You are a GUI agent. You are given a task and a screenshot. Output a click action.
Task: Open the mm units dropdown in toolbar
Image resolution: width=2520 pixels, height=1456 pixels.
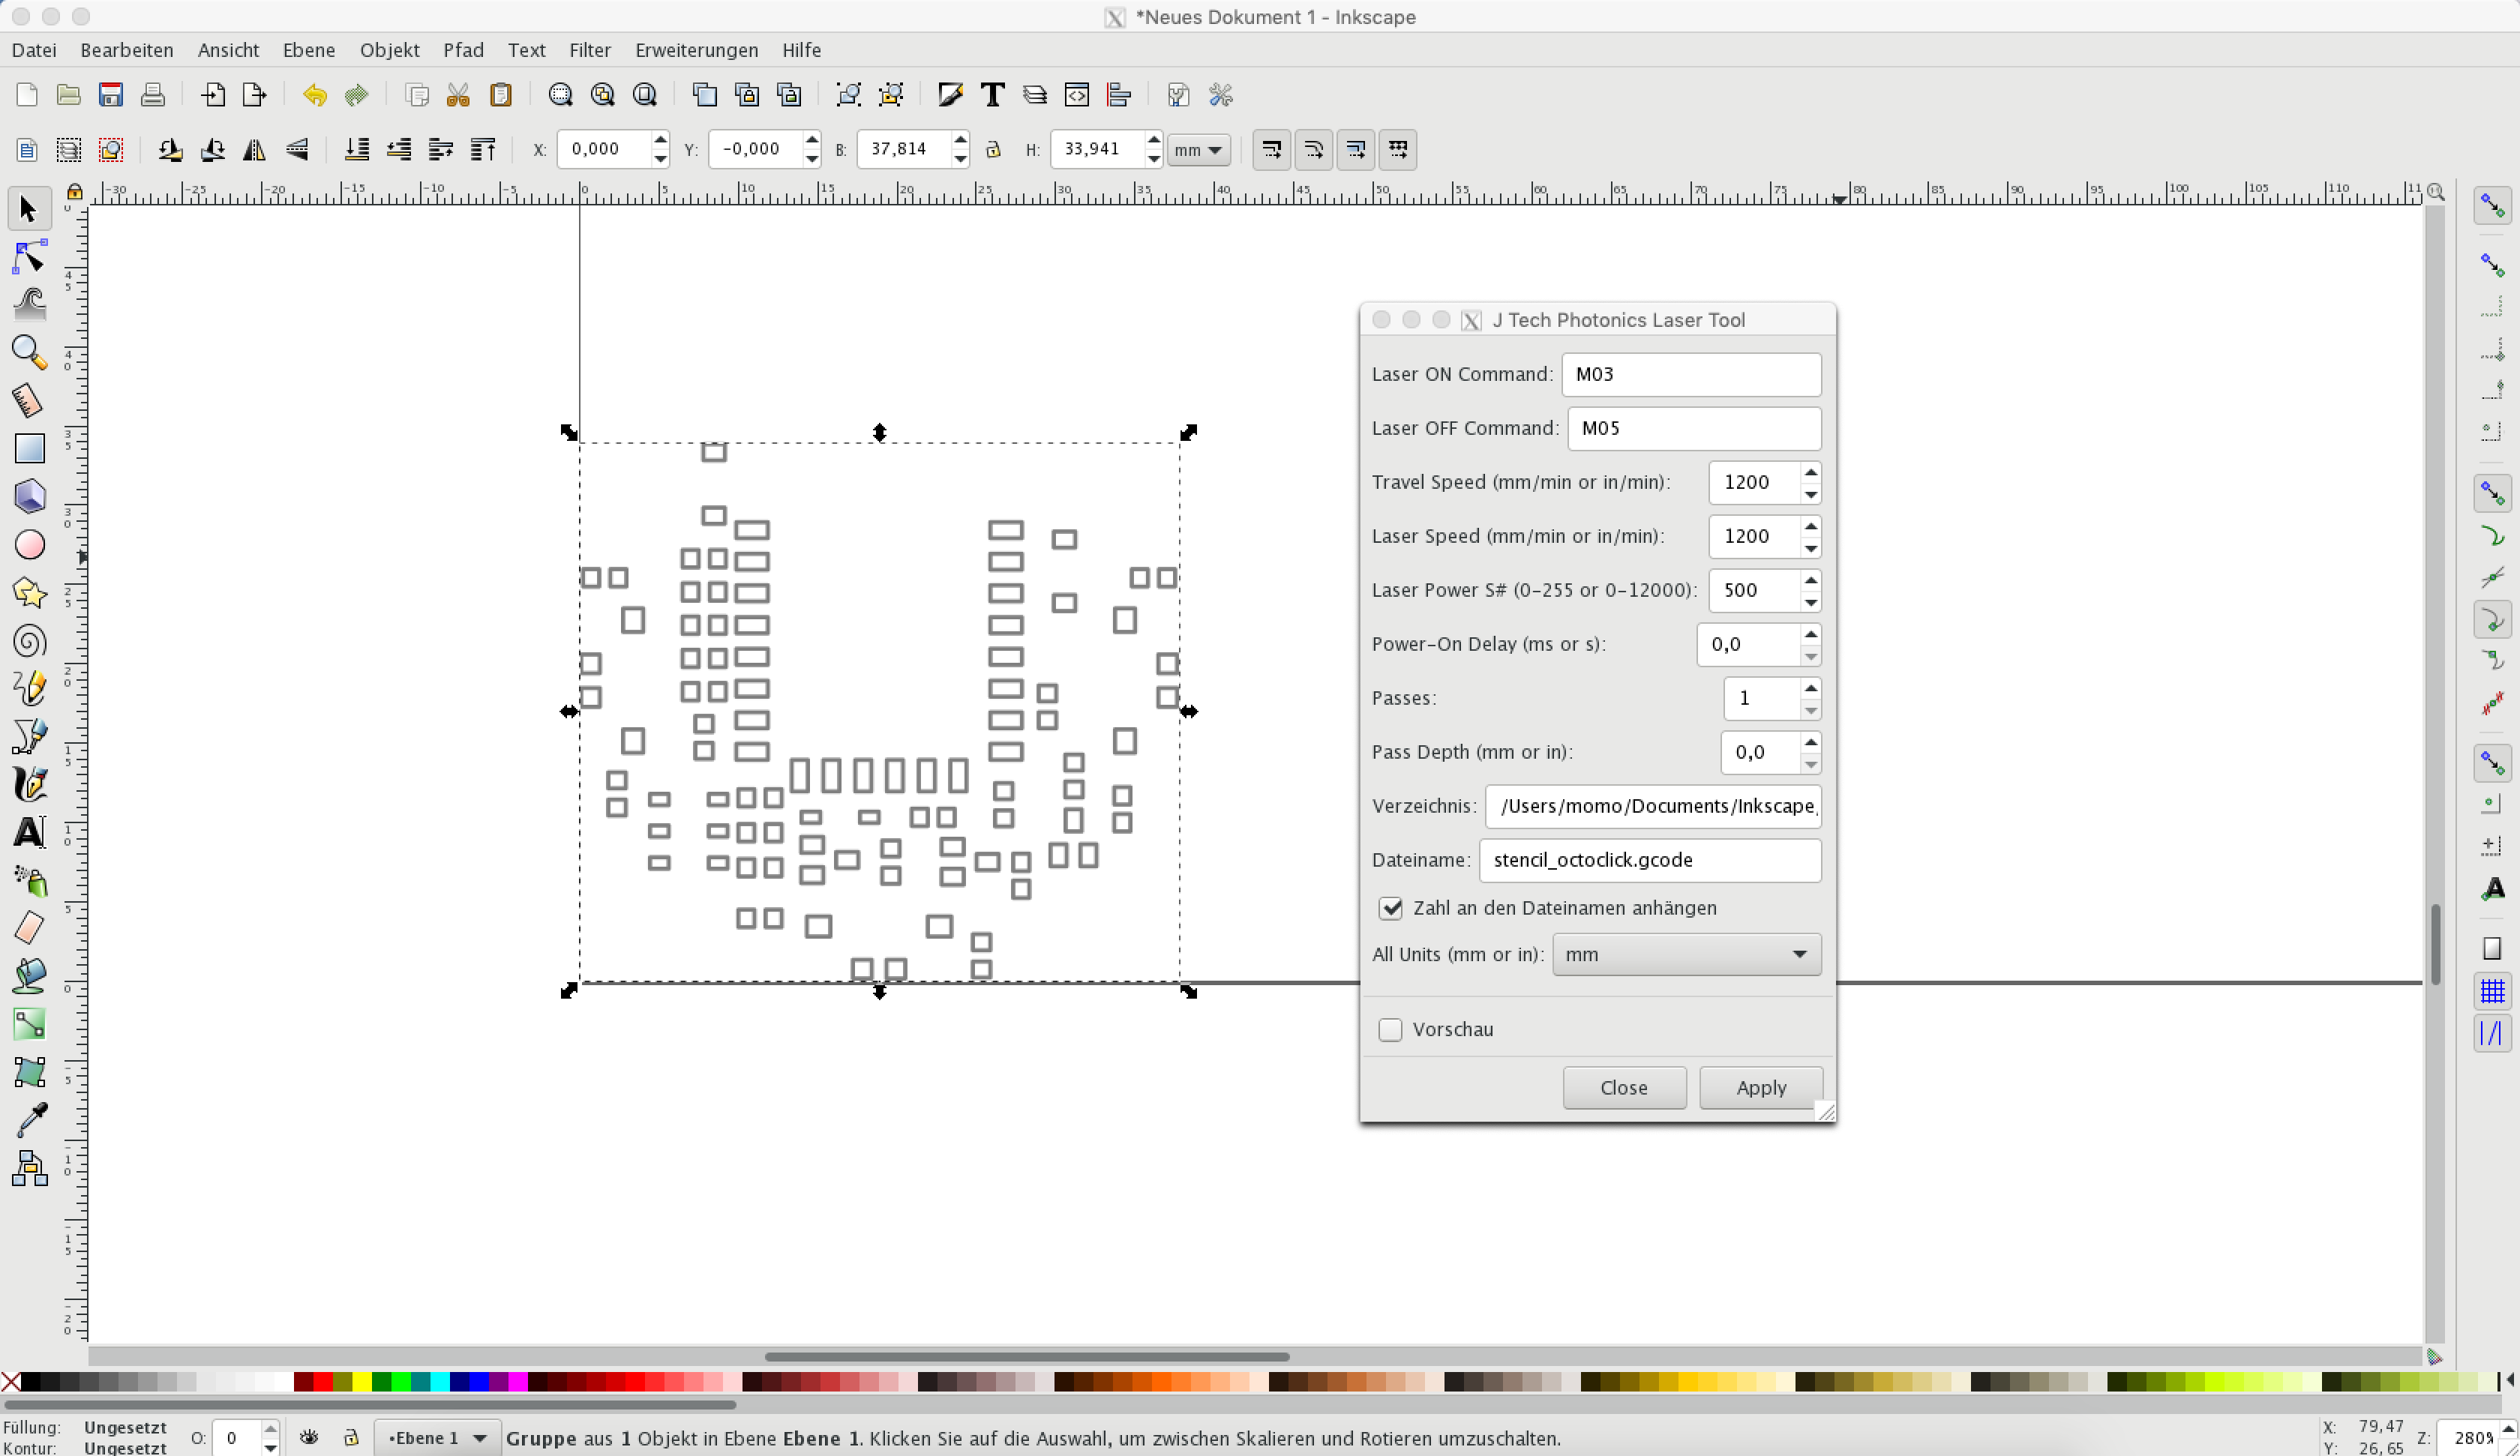(1197, 149)
